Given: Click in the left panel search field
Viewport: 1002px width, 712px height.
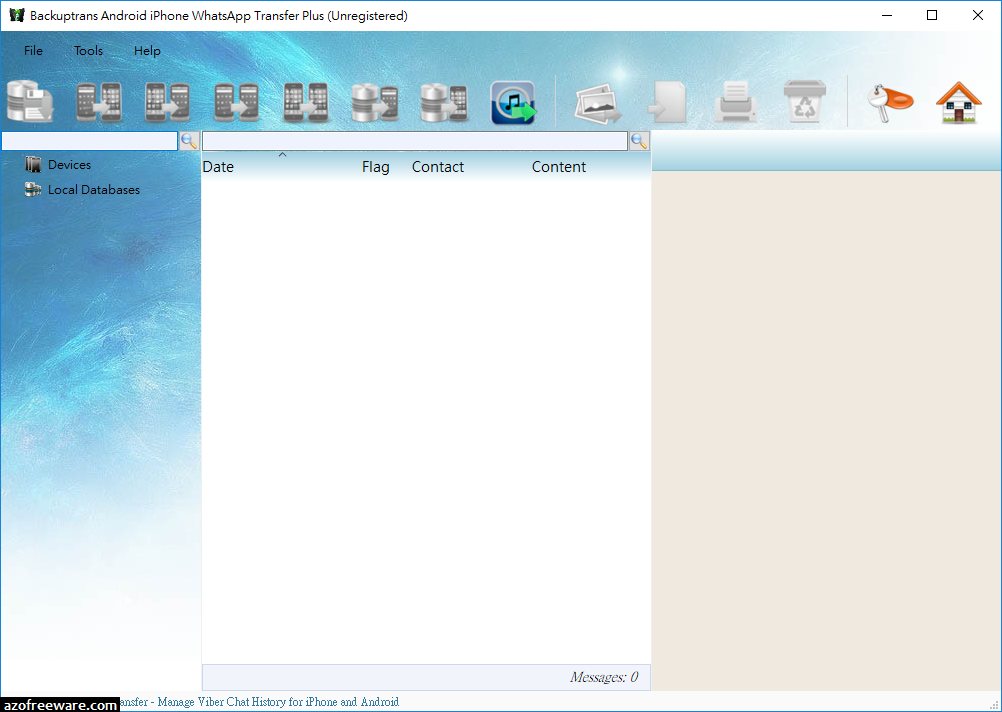Looking at the screenshot, I should click(x=89, y=141).
